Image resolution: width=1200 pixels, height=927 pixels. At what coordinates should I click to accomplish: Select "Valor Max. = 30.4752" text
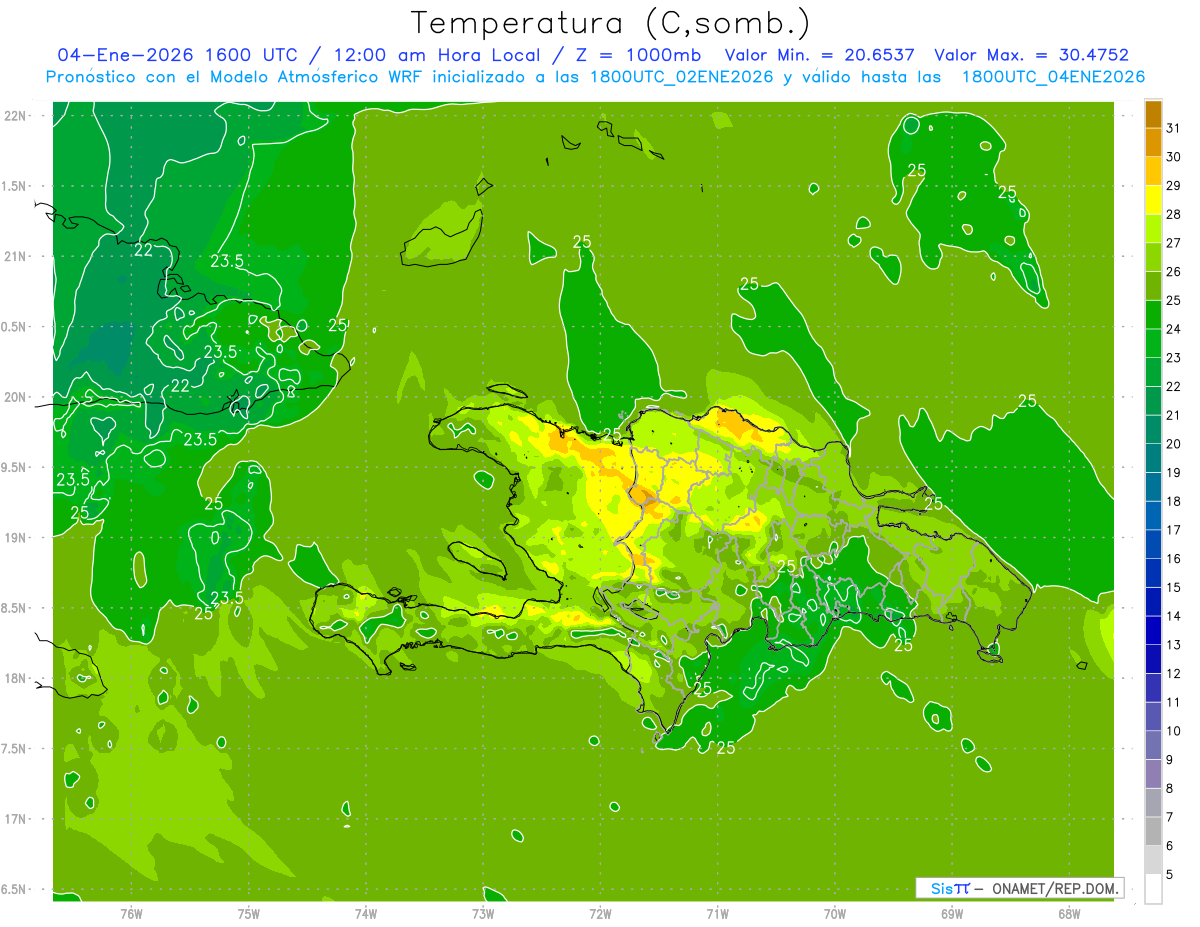click(1031, 55)
